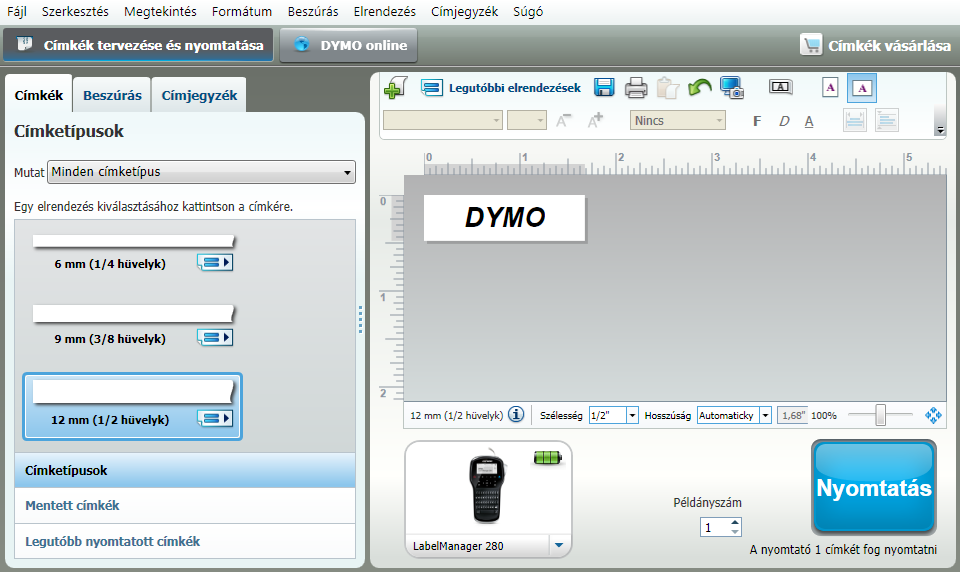Click the LabelManager 280 printer image
The height and width of the screenshot is (572, 960).
[x=488, y=489]
